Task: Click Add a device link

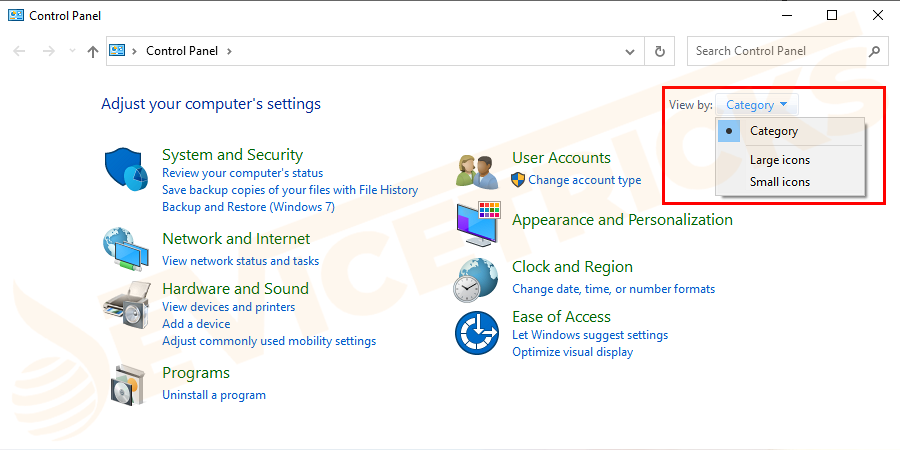Action: coord(196,324)
